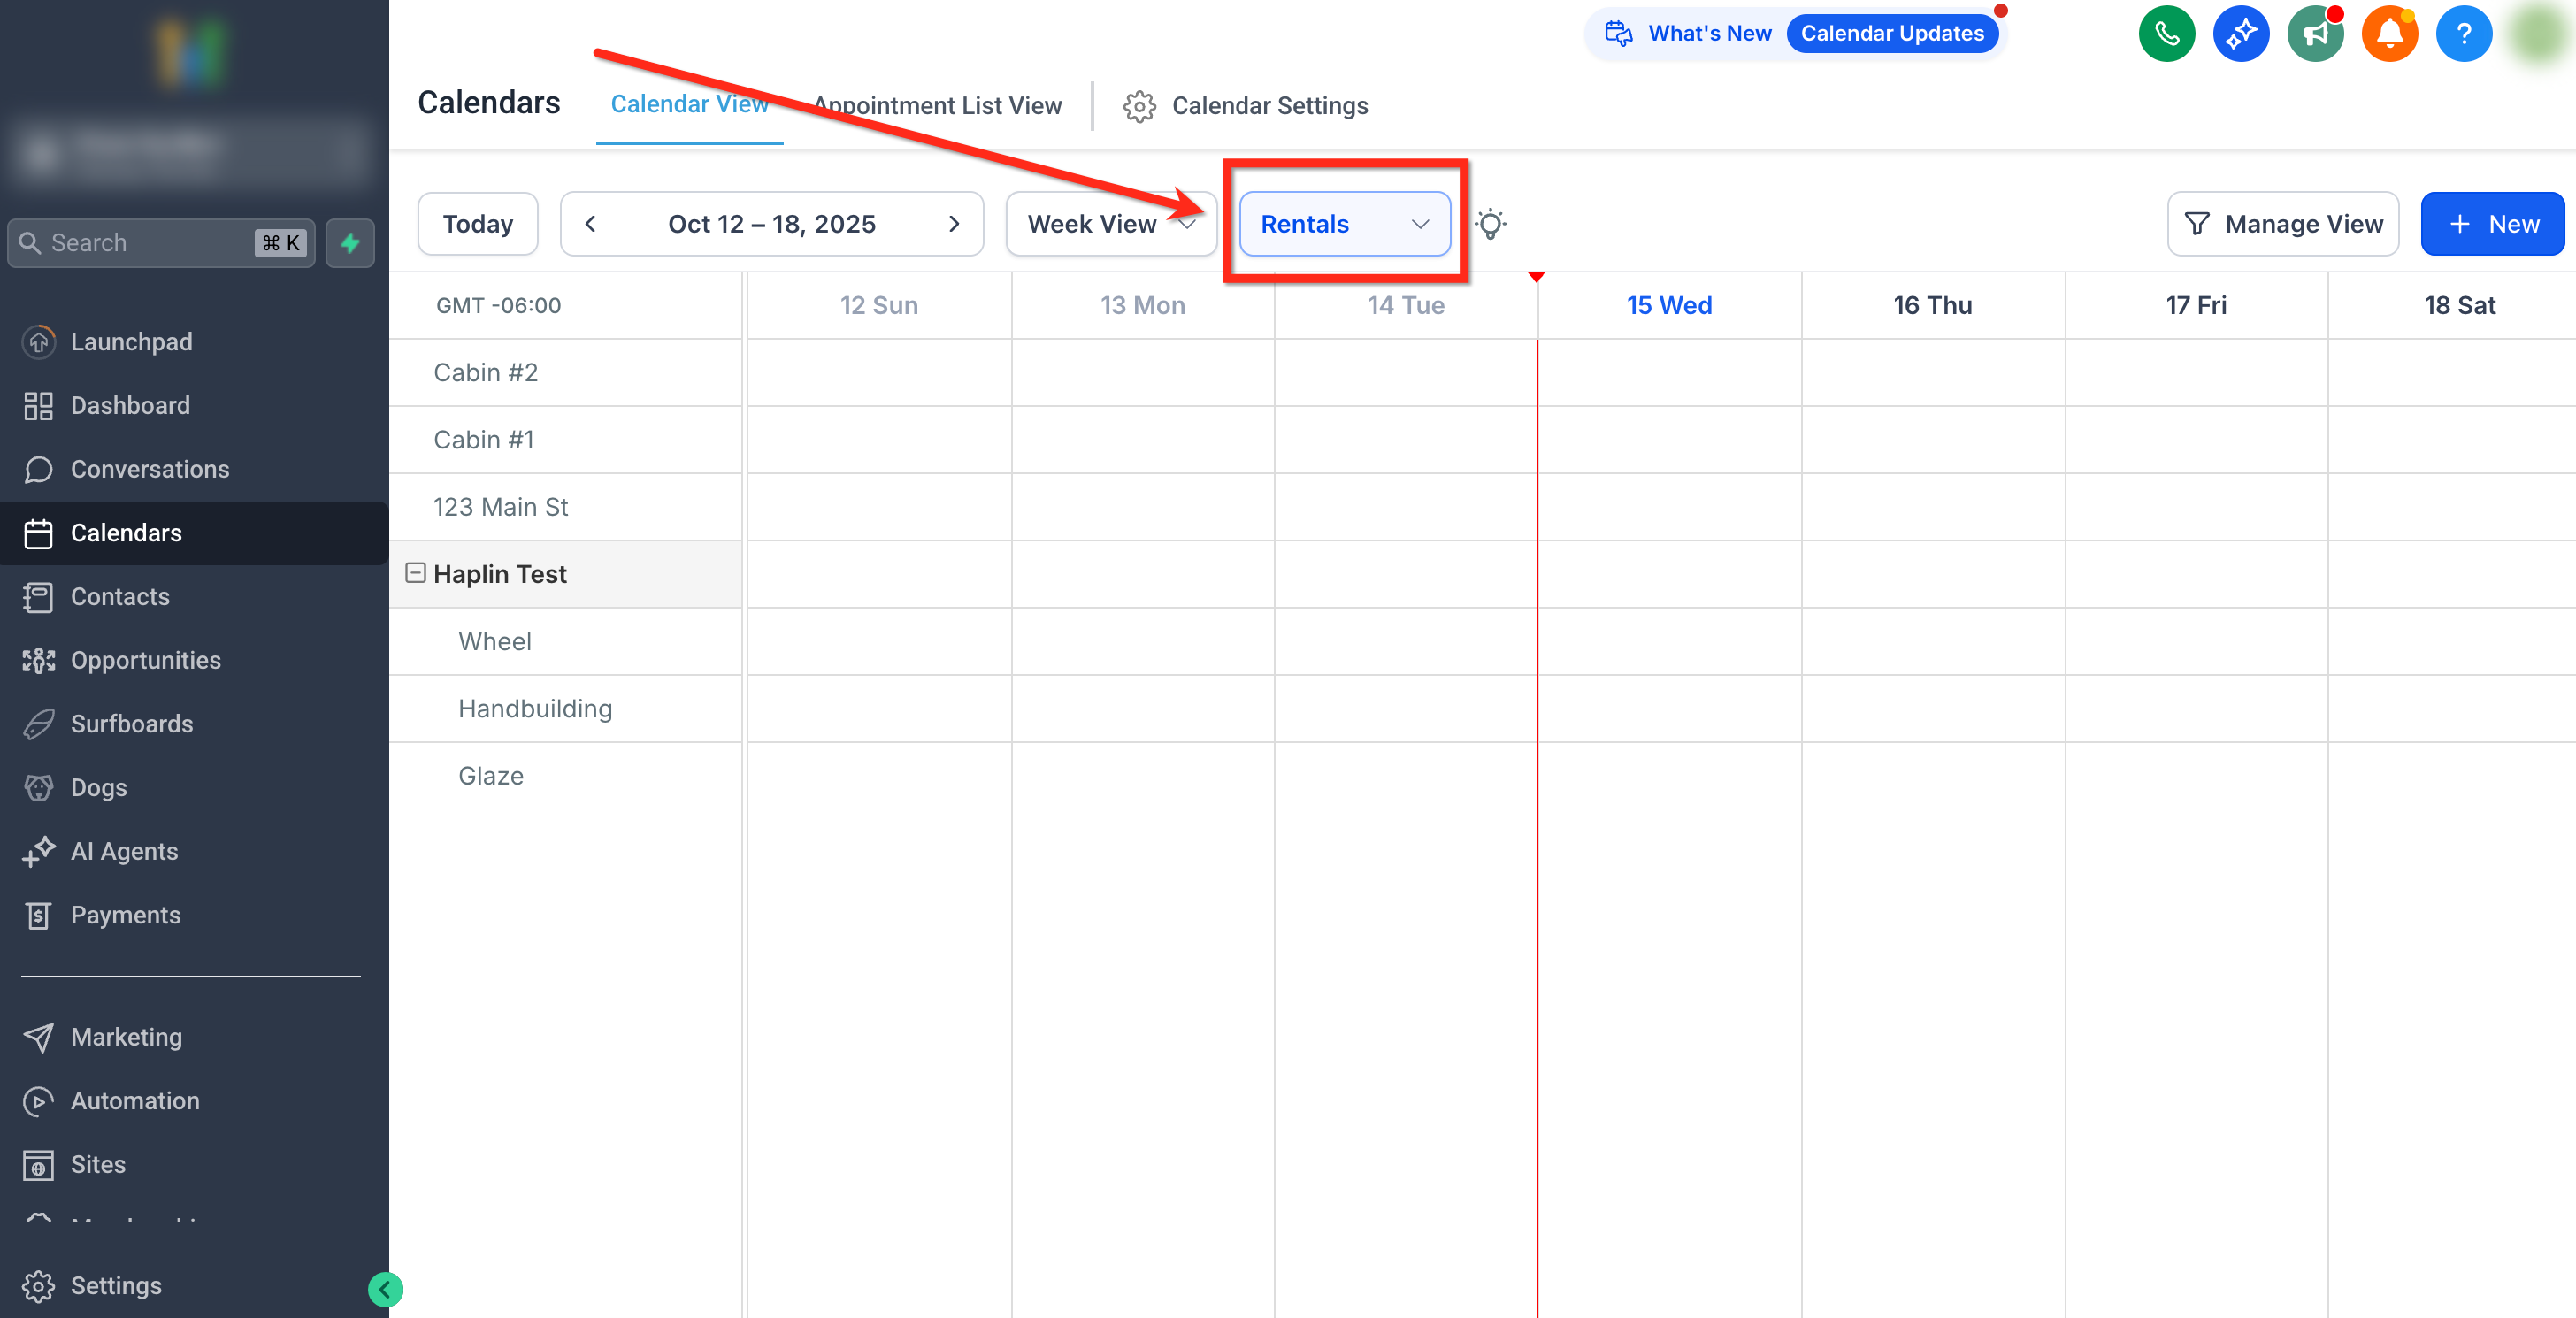The image size is (2576, 1318).
Task: Collapse the Haplin Test group
Action: pyautogui.click(x=415, y=573)
